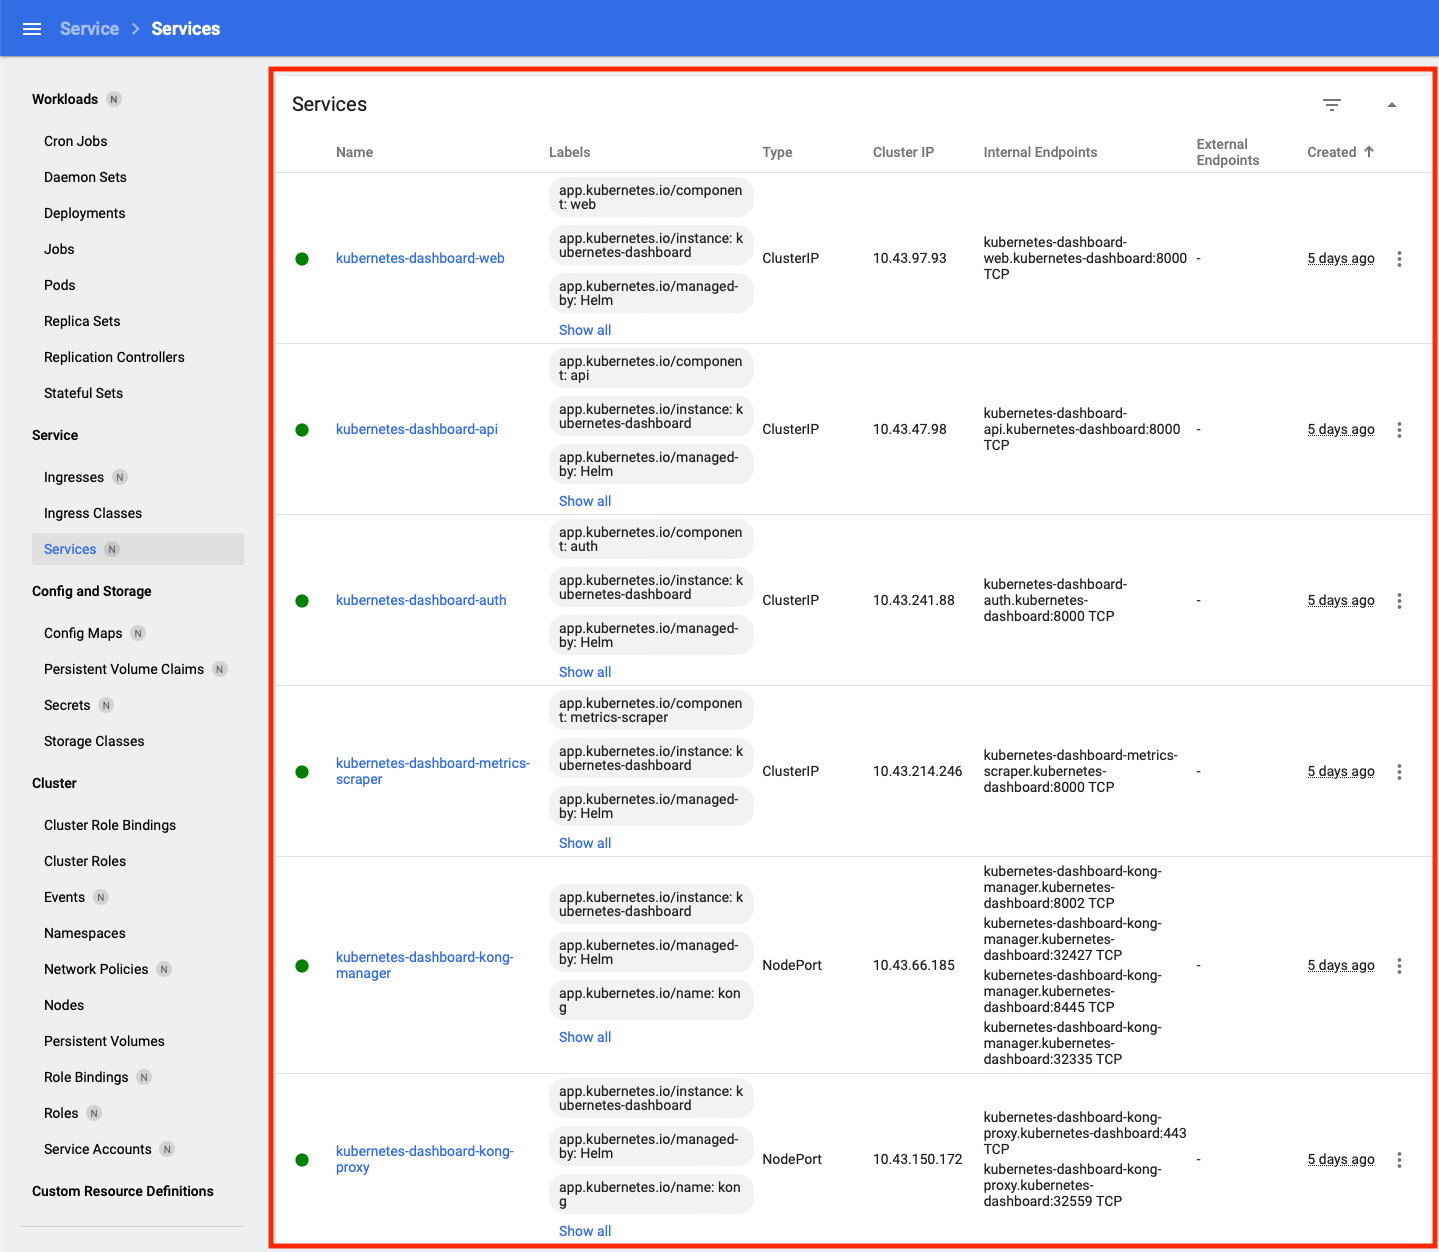Click Service breadcrumb in header
1439x1252 pixels.
point(89,29)
